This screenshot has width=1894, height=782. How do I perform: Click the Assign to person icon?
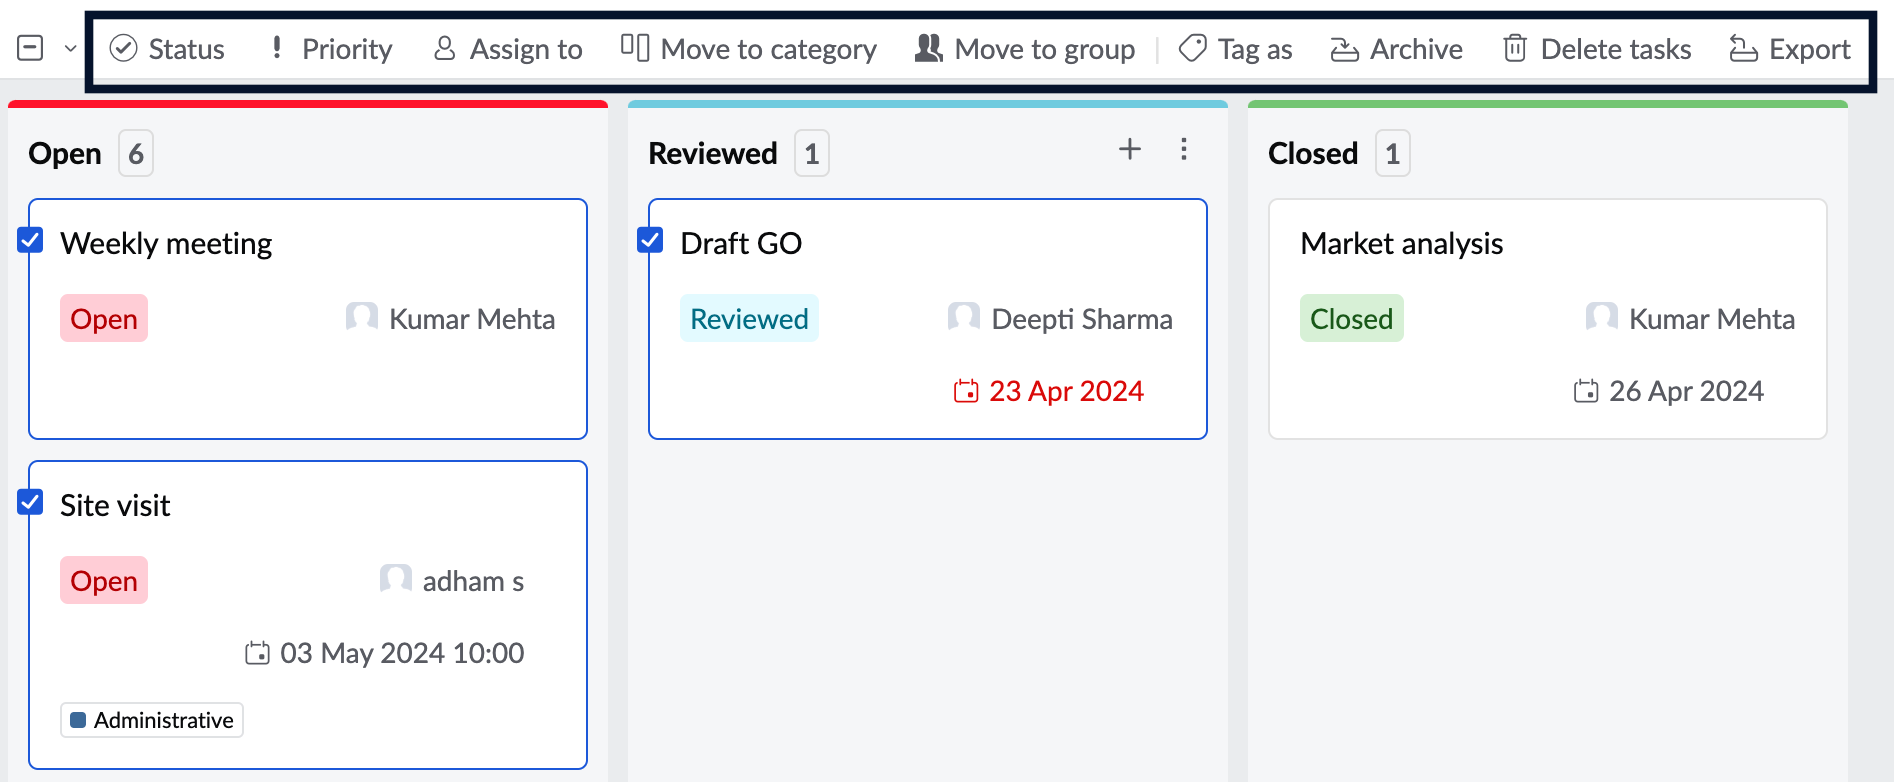(445, 48)
